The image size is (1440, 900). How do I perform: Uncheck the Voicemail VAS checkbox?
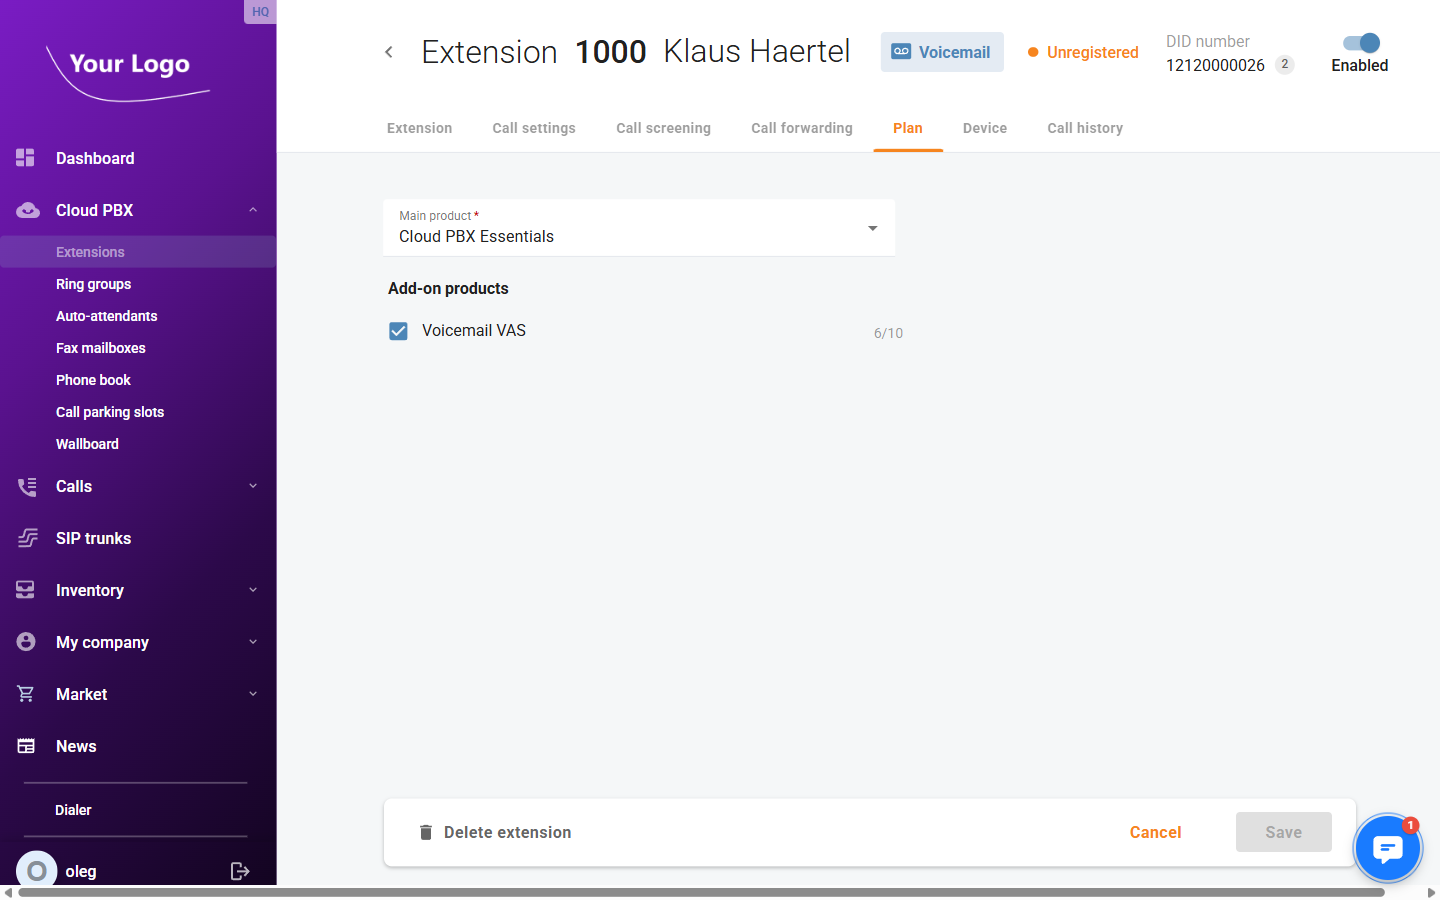[x=398, y=331]
